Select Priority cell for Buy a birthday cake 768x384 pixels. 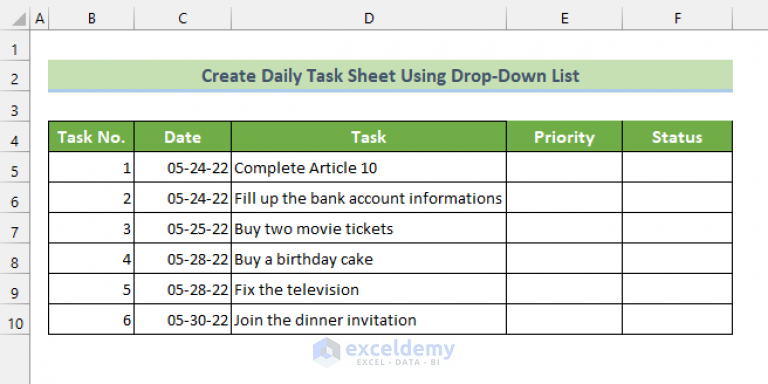564,259
